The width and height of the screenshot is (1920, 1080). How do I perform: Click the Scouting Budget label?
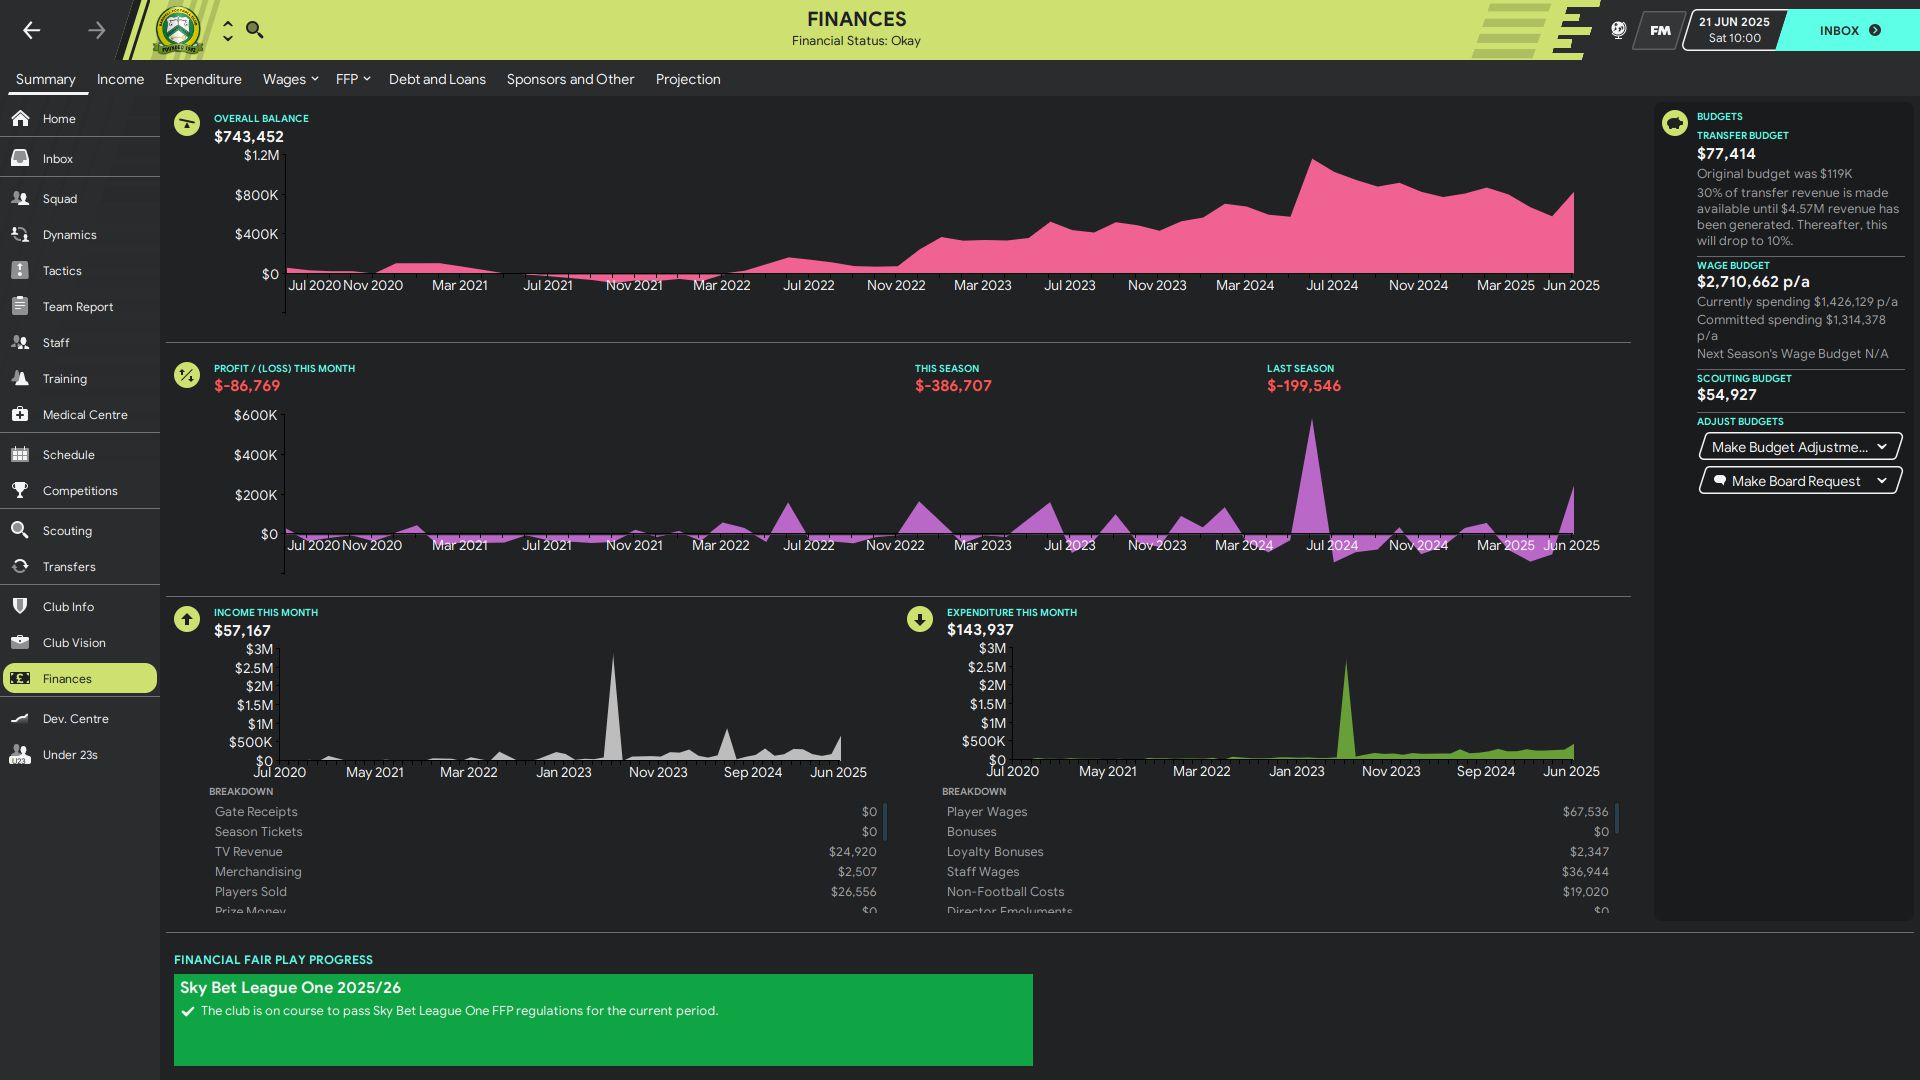pyautogui.click(x=1744, y=378)
